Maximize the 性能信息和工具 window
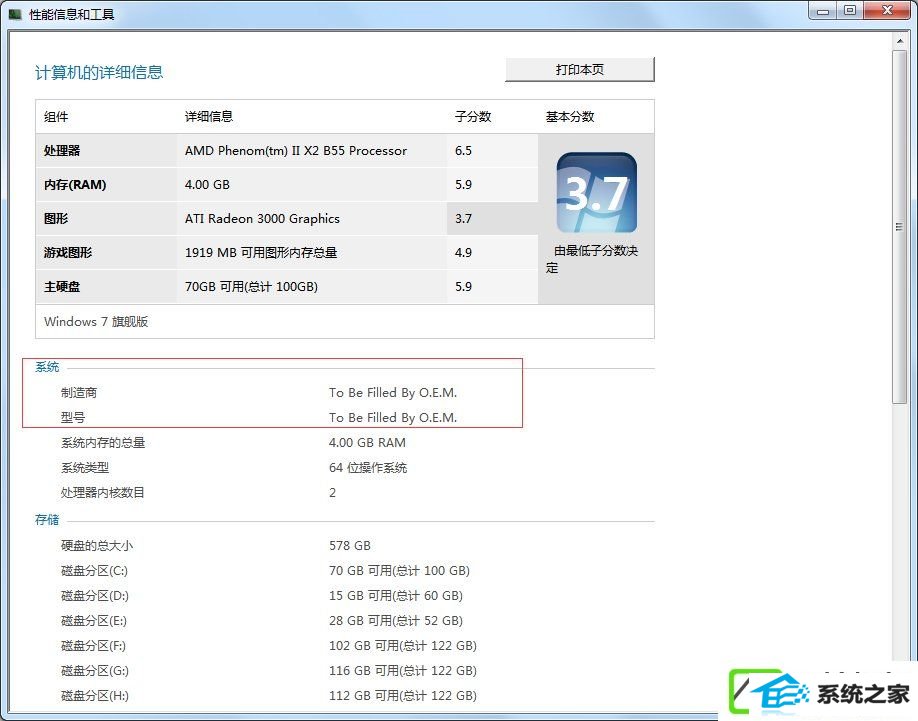This screenshot has width=918, height=721. click(850, 11)
